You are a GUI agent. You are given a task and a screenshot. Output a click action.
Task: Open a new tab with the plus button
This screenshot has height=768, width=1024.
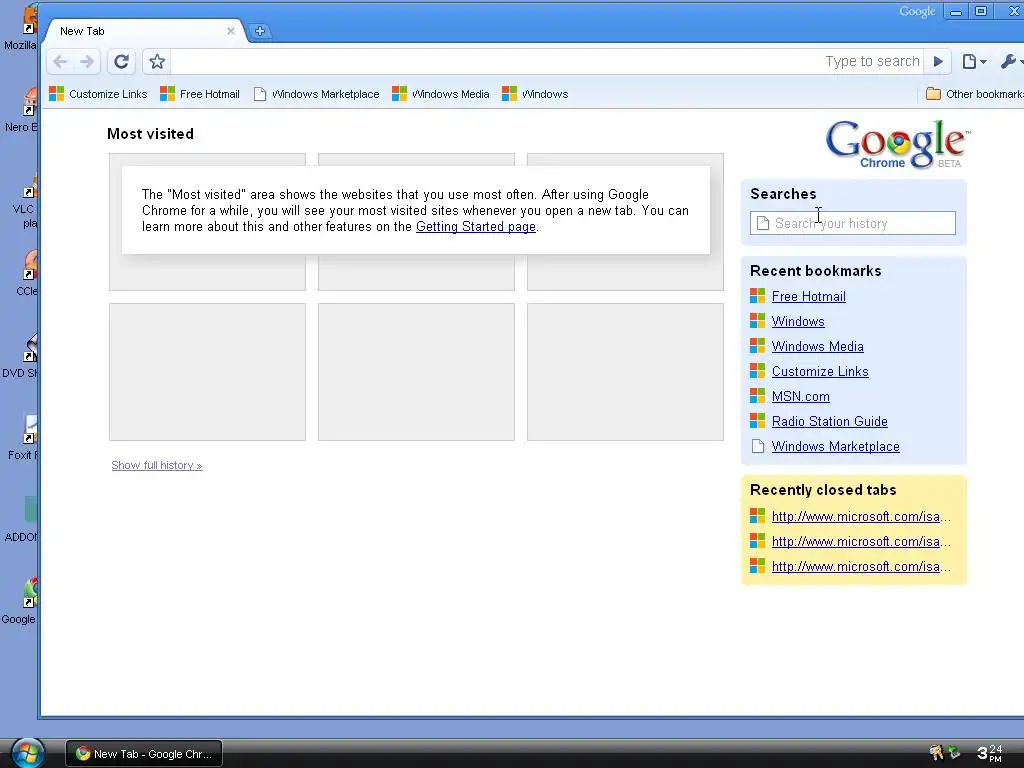(259, 31)
